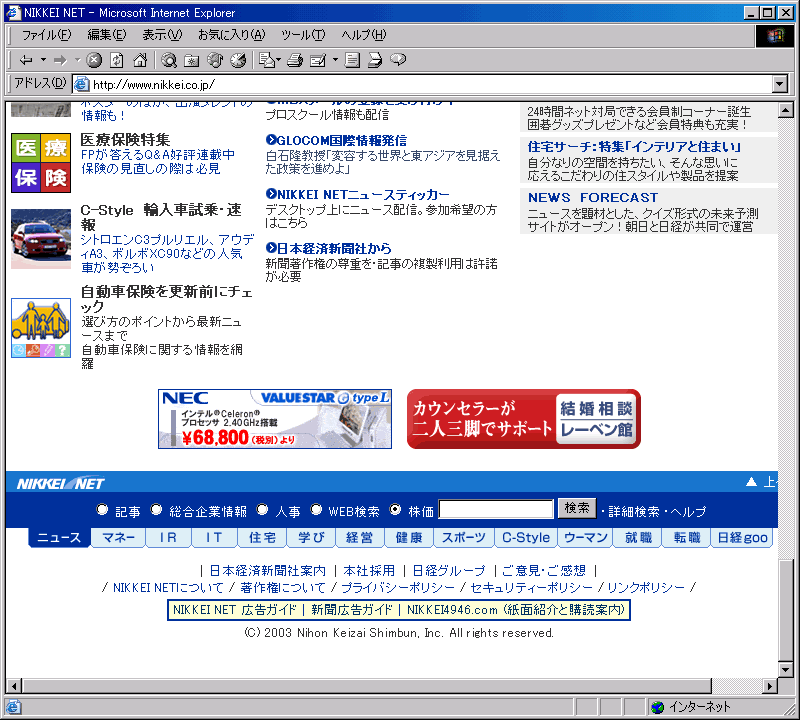The width and height of the screenshot is (800, 720).
Task: Open the プライバシーポリシー footer link
Action: [397, 588]
